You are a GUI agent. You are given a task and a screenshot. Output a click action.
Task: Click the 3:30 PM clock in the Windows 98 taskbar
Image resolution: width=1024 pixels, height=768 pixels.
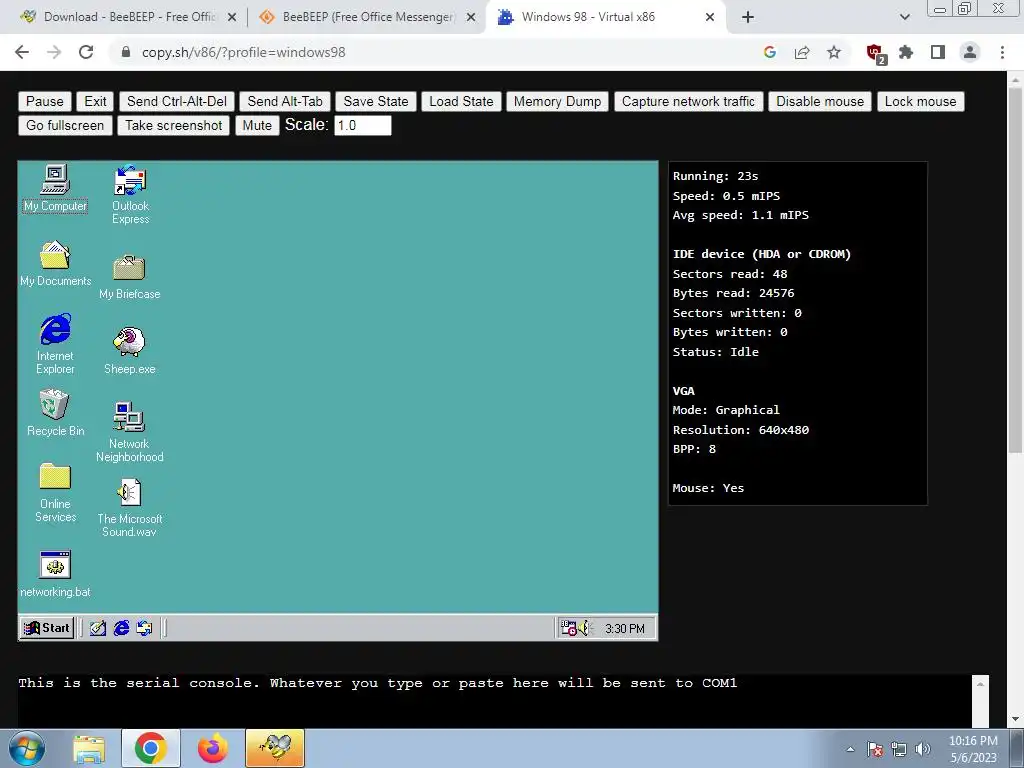(624, 629)
